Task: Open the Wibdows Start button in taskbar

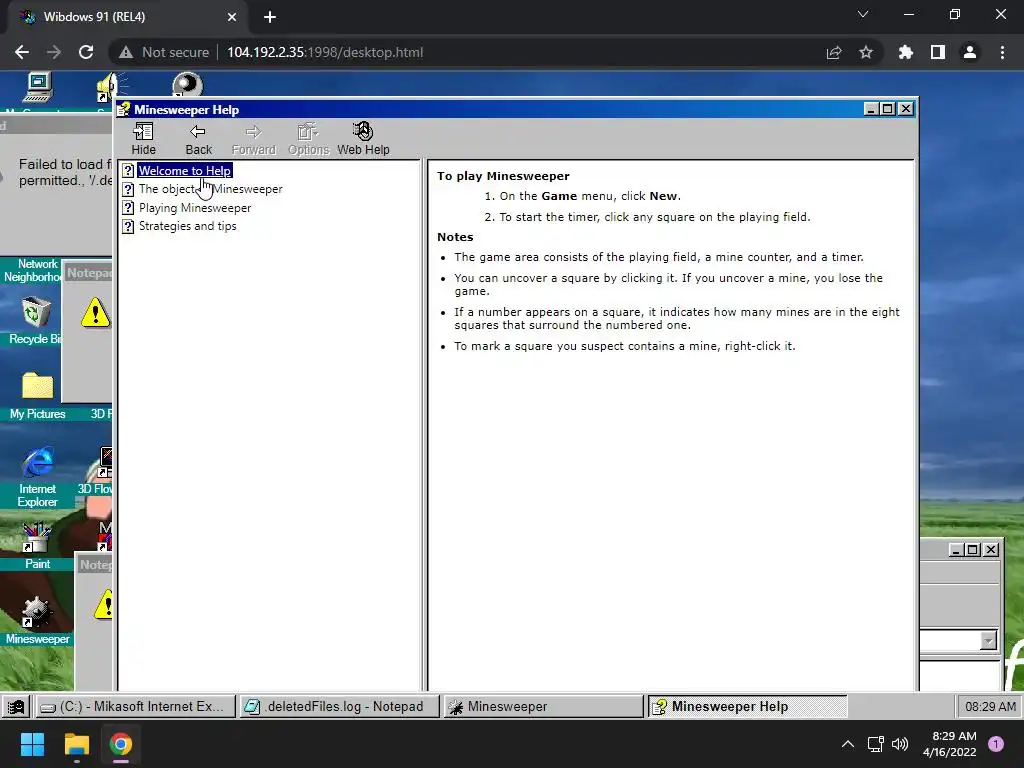Action: click(16, 707)
